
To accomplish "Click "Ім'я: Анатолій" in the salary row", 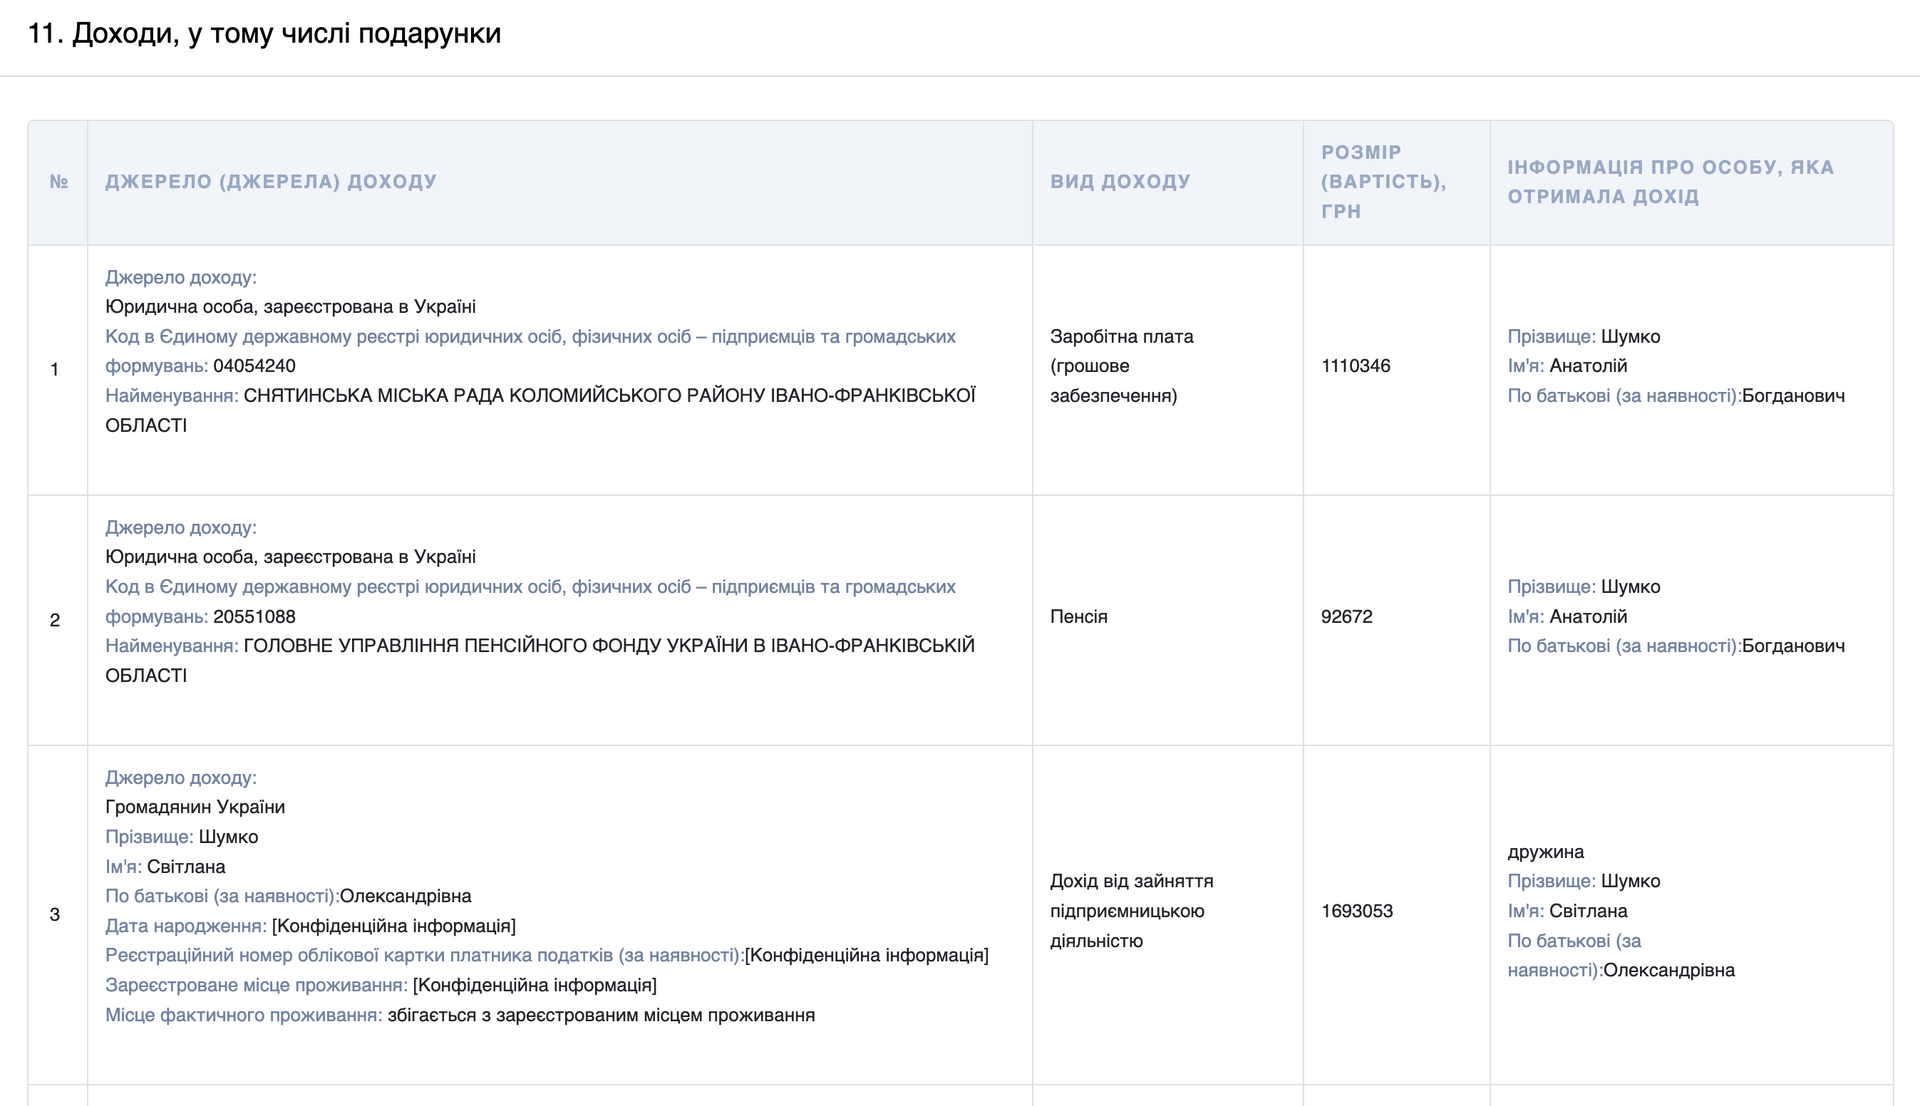I will click(x=1568, y=366).
